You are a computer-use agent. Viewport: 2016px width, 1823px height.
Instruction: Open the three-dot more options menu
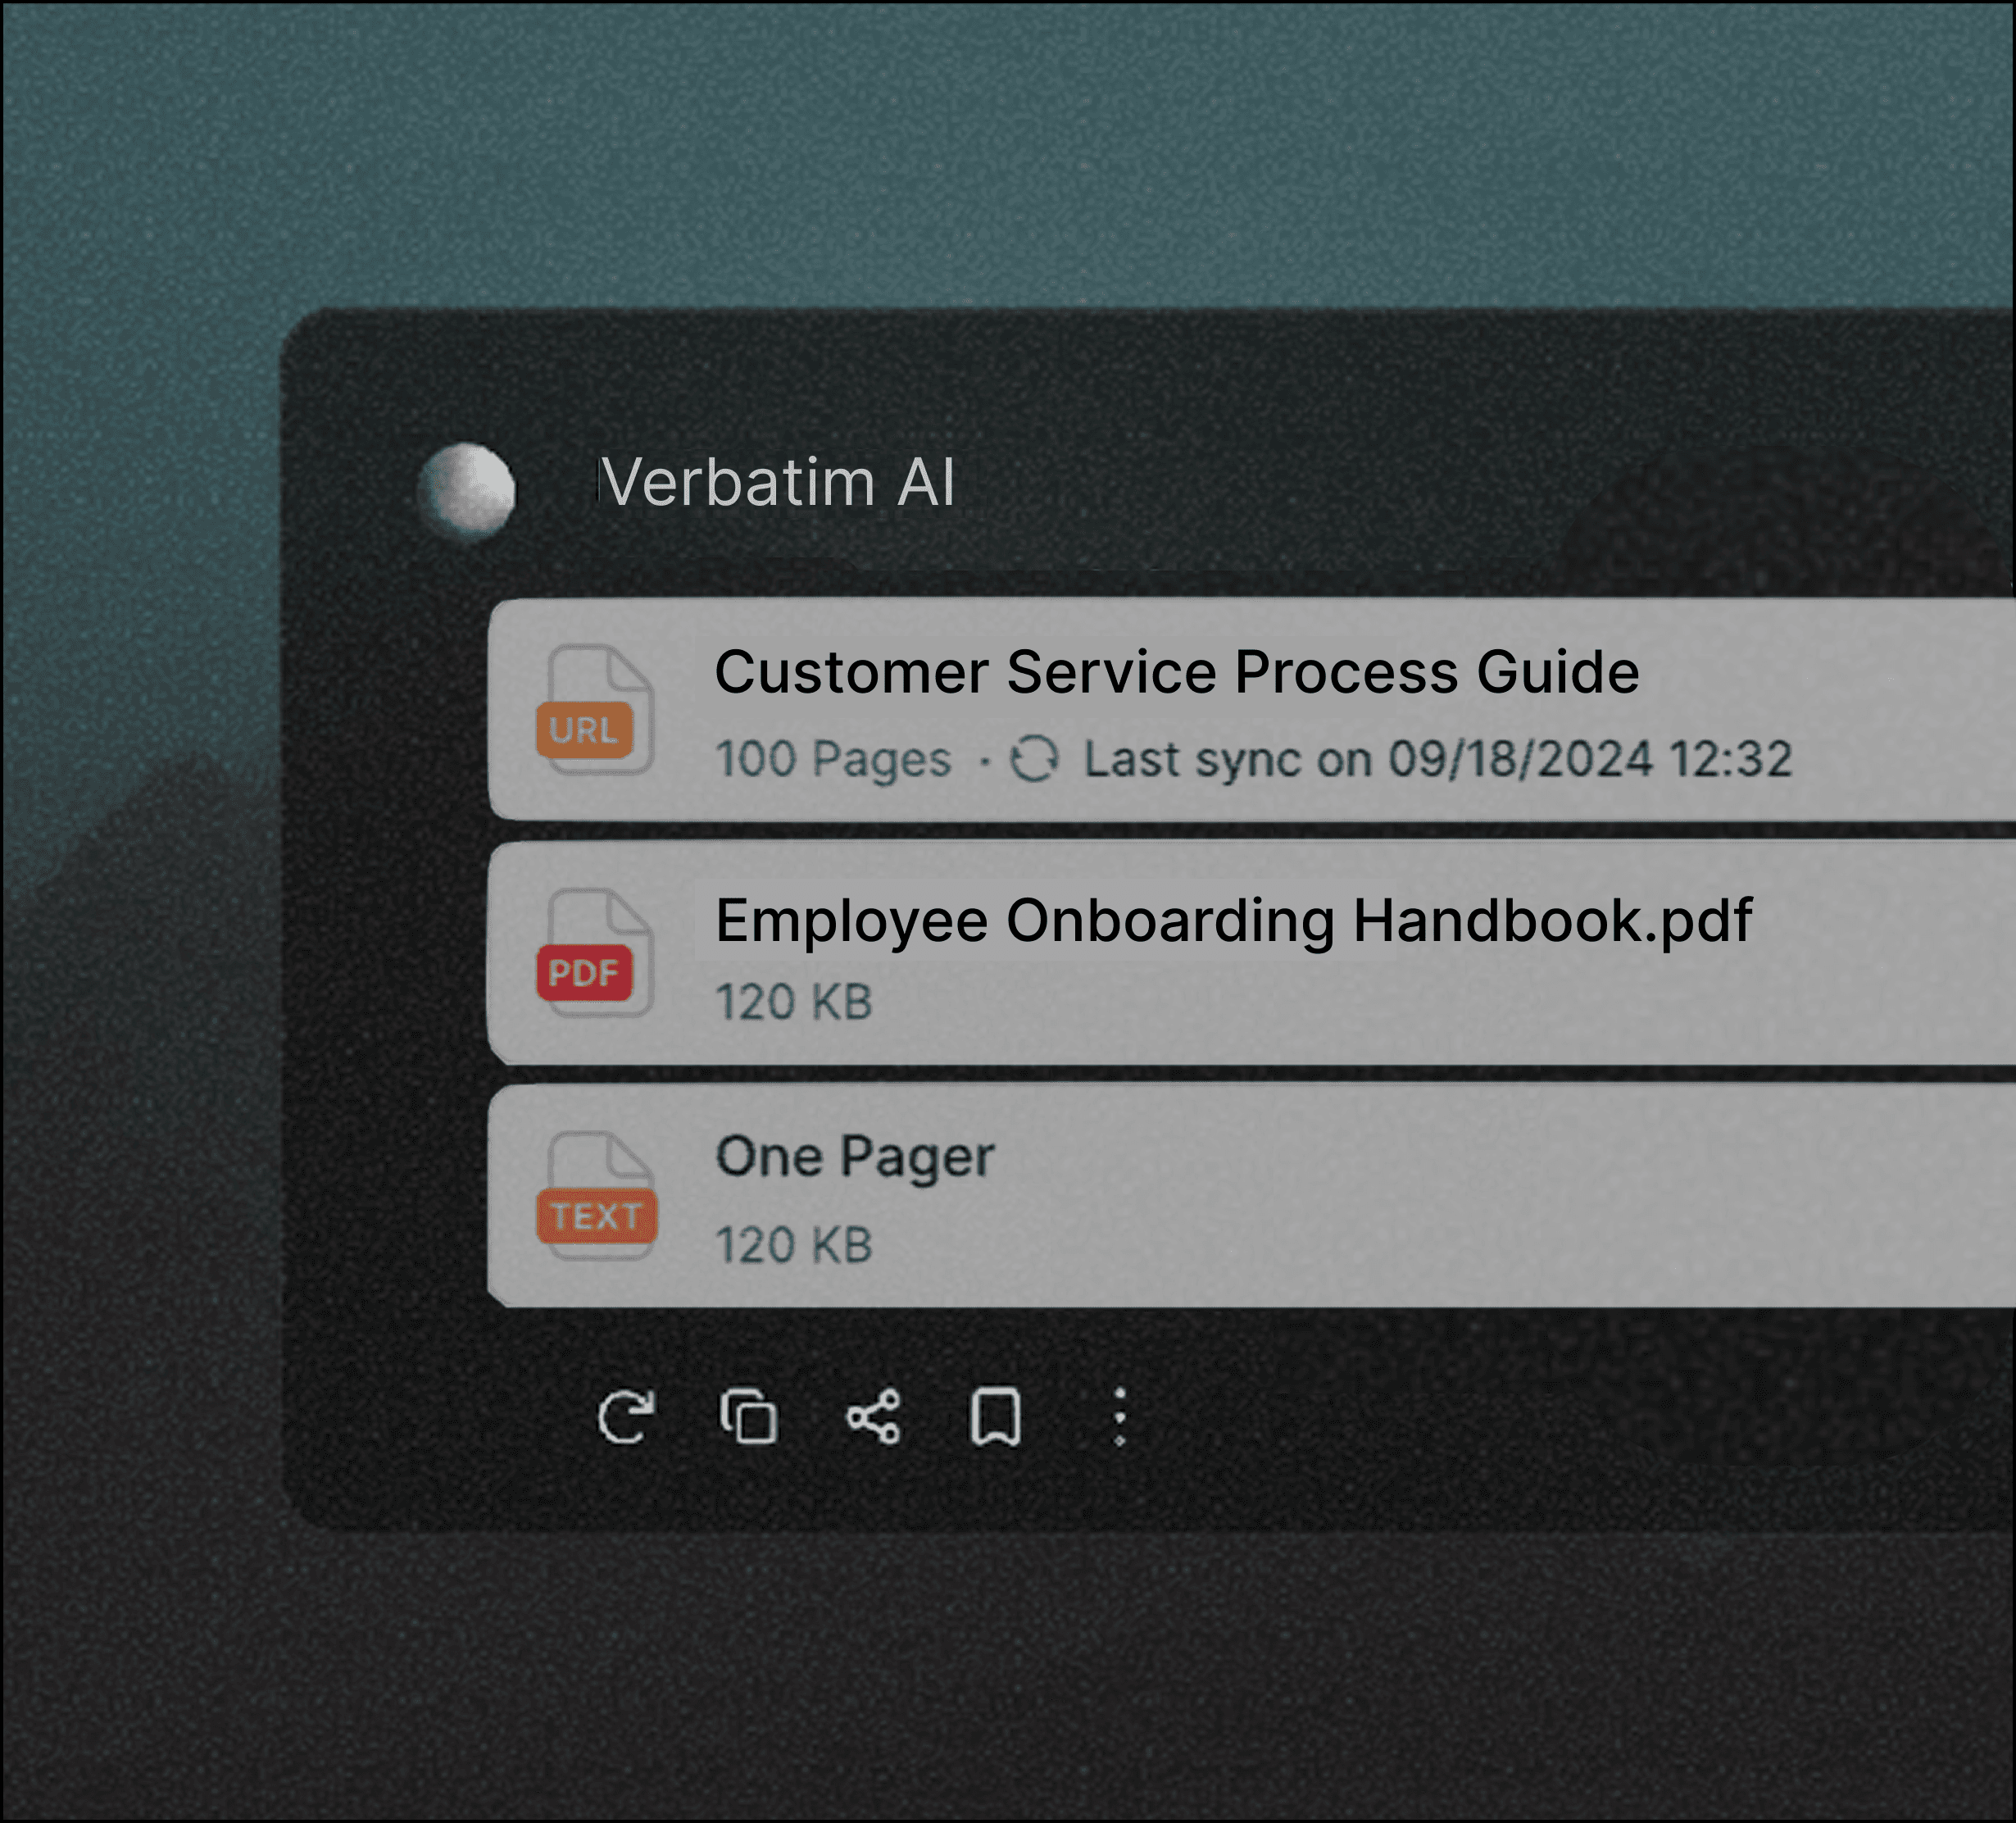[1120, 1417]
